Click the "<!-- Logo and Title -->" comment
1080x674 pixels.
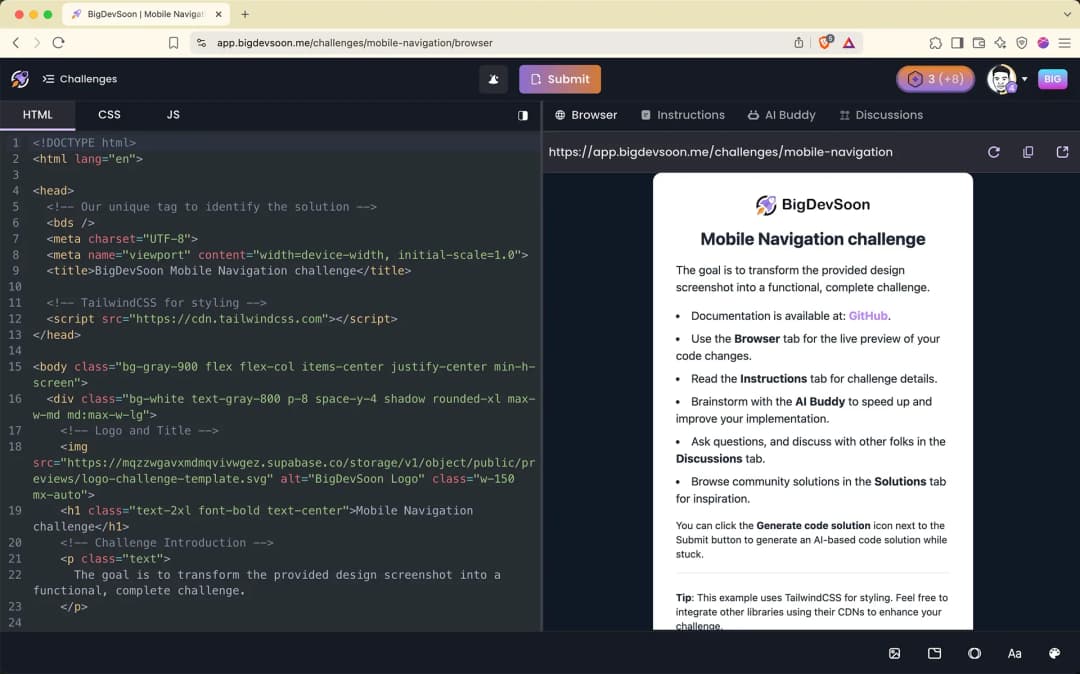click(x=139, y=430)
